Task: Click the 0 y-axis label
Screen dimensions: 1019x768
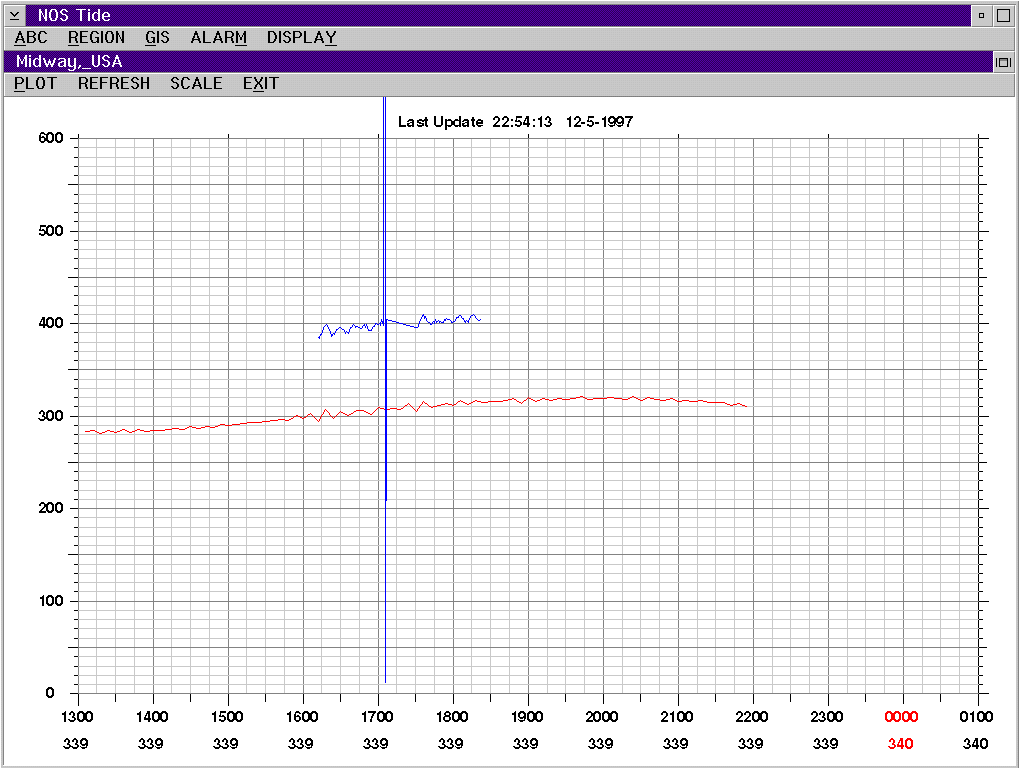Action: coord(50,693)
